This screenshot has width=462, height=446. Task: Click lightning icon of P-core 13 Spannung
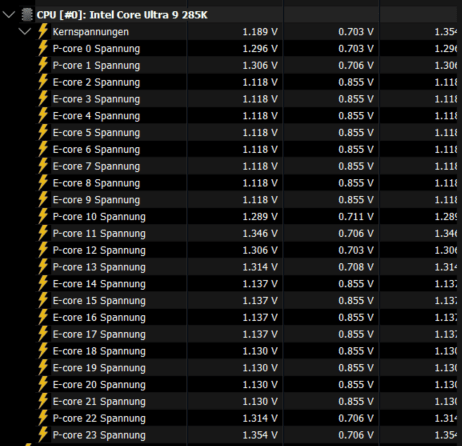coord(43,267)
